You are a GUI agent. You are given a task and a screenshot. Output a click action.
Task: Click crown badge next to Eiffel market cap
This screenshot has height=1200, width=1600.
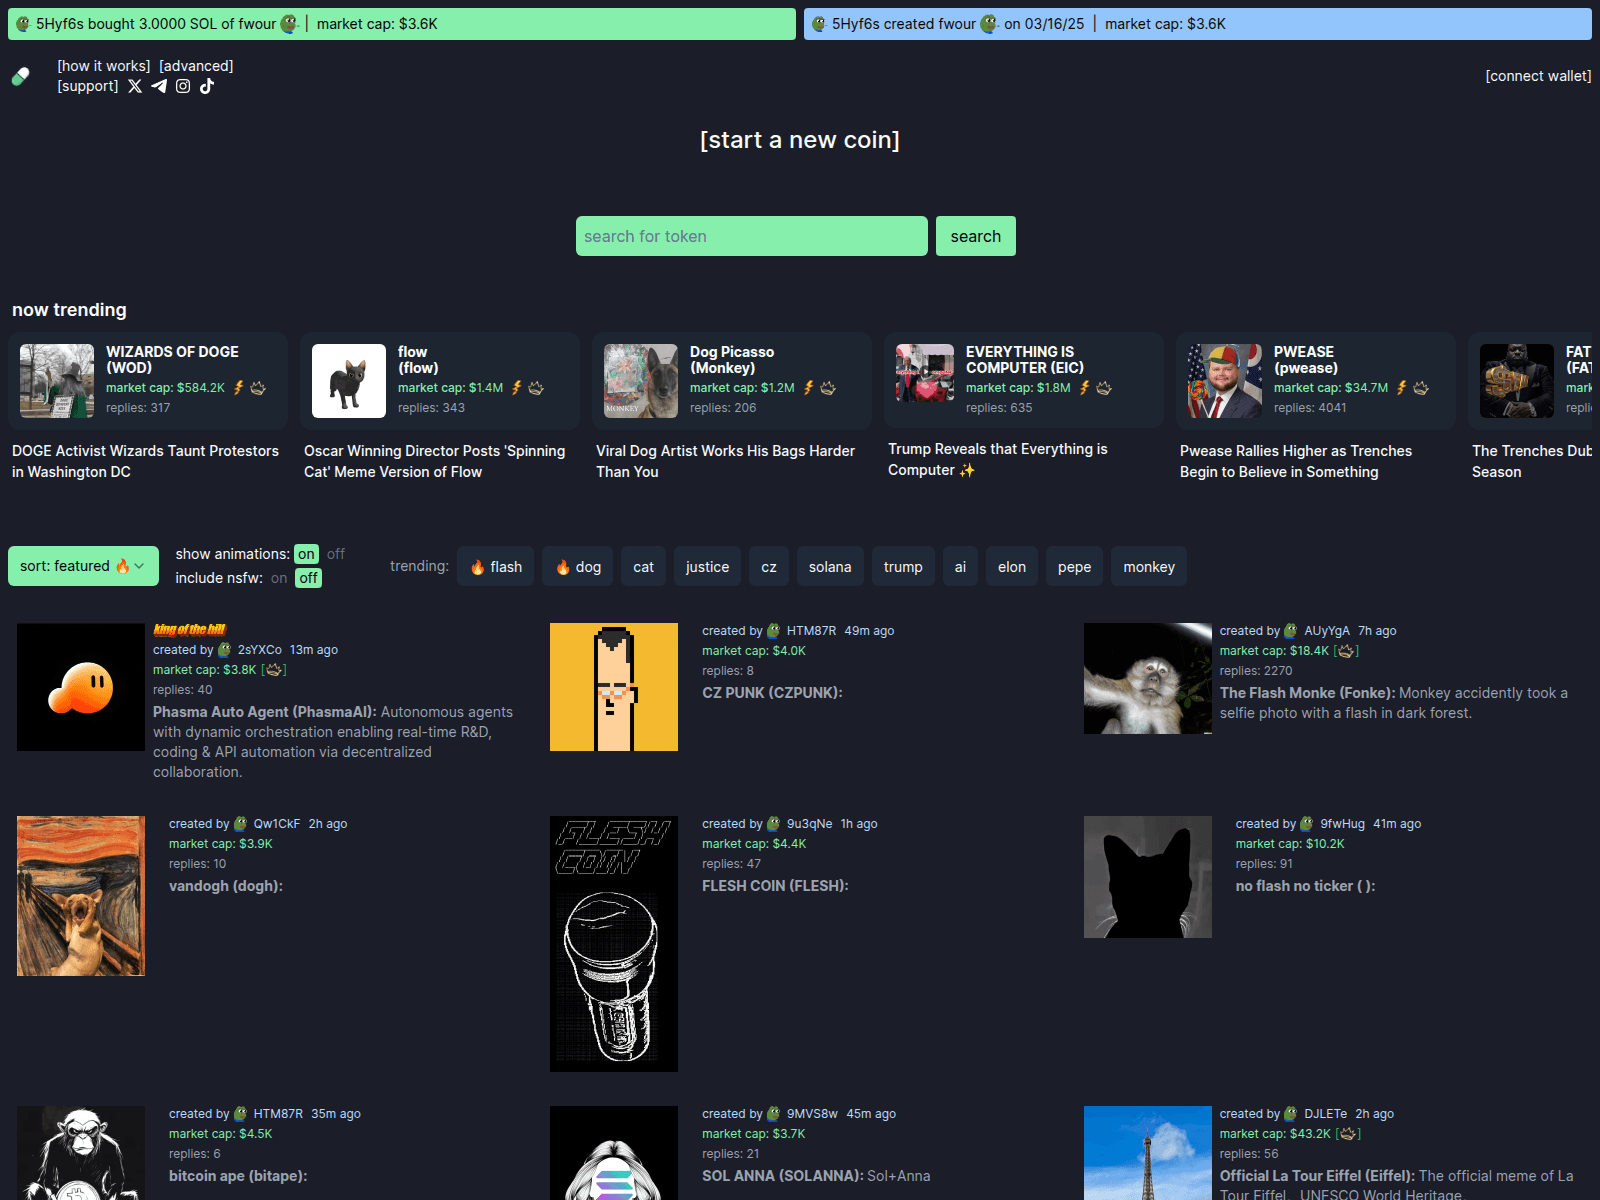[x=1348, y=1134]
